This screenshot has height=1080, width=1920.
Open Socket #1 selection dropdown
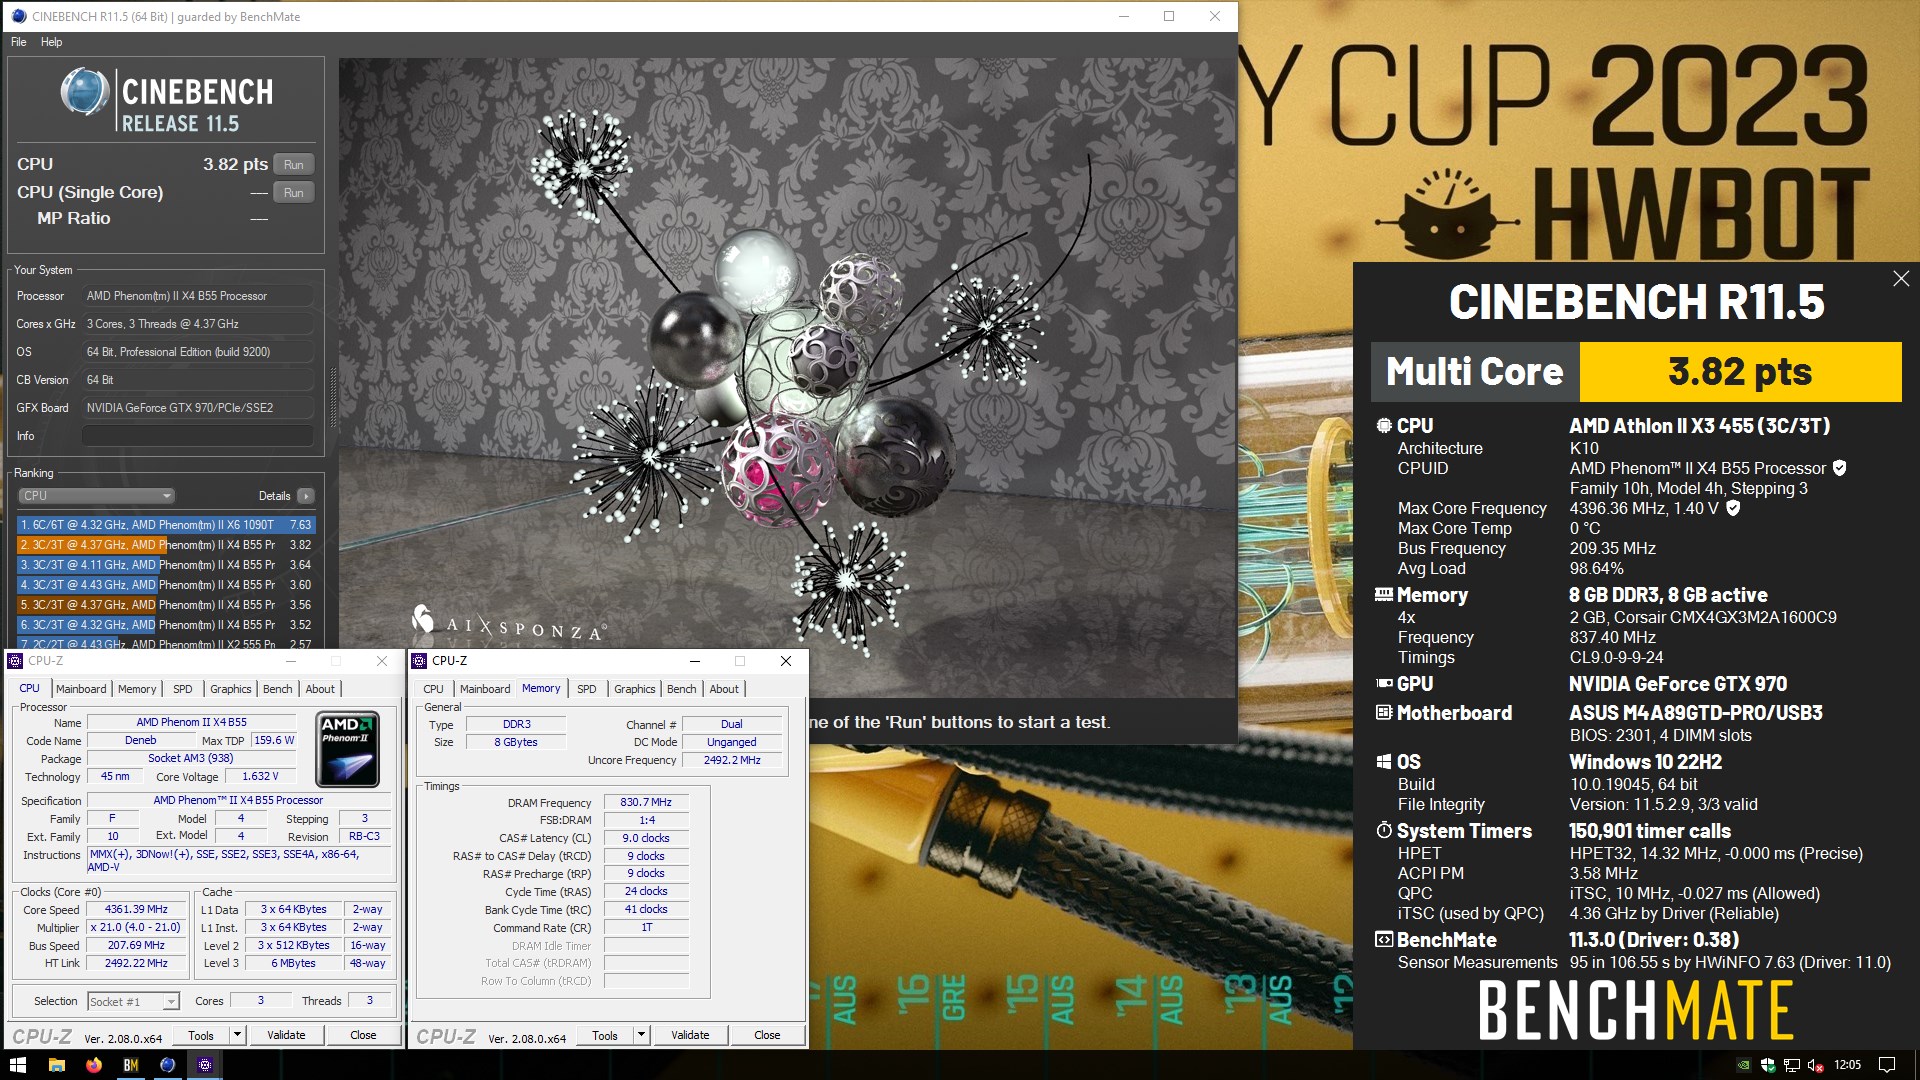(x=133, y=1001)
